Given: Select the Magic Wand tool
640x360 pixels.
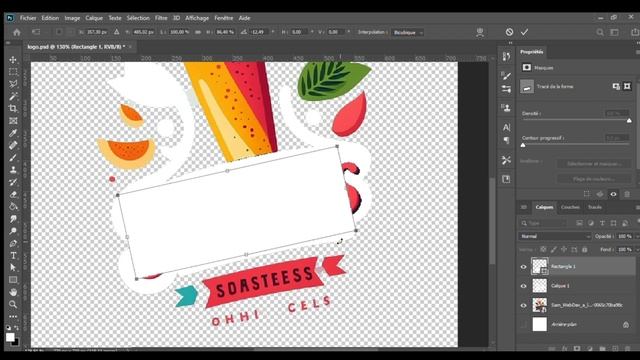Looking at the screenshot, I should pyautogui.click(x=13, y=96).
